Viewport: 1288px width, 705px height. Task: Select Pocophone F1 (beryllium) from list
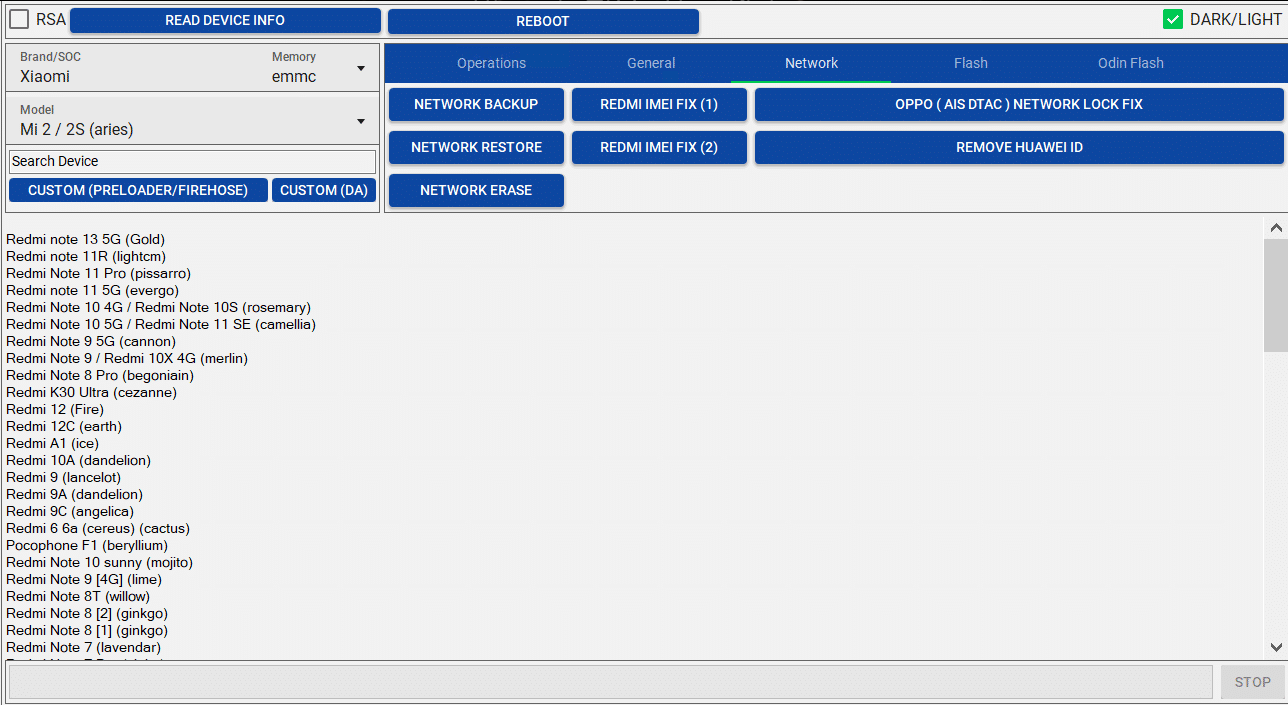[x=87, y=545]
